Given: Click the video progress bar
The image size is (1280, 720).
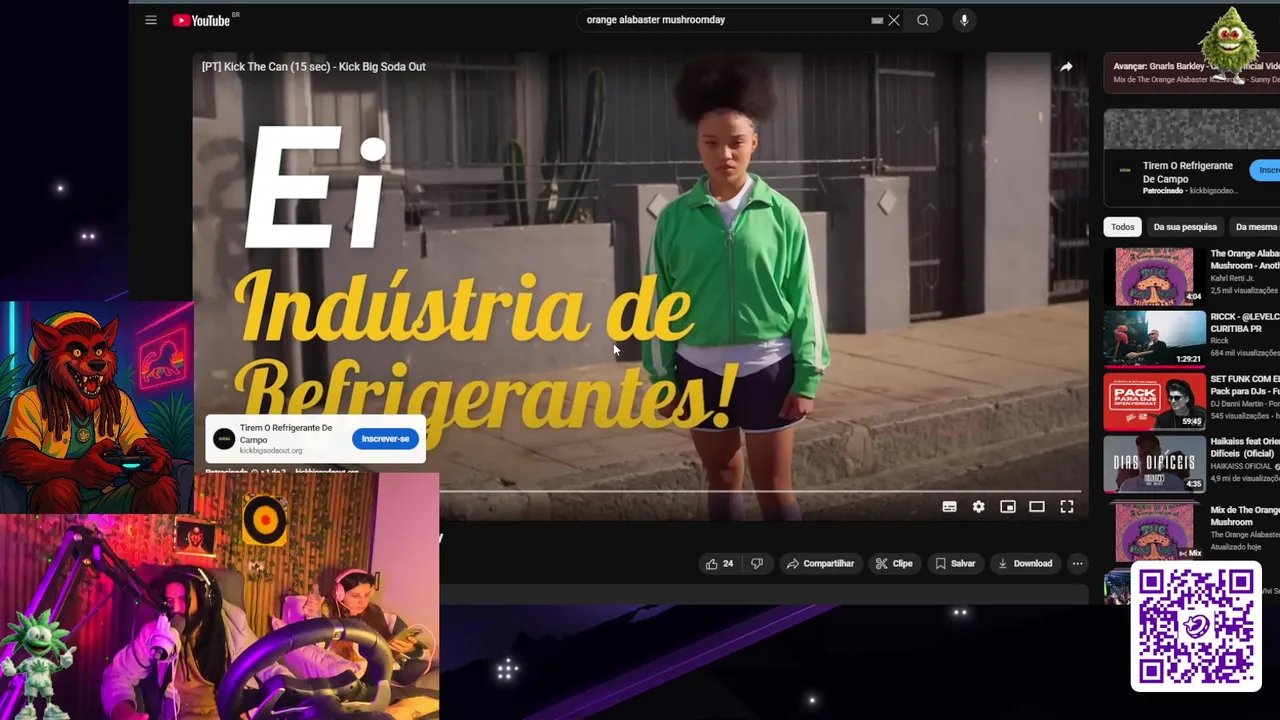Looking at the screenshot, I should click(762, 491).
